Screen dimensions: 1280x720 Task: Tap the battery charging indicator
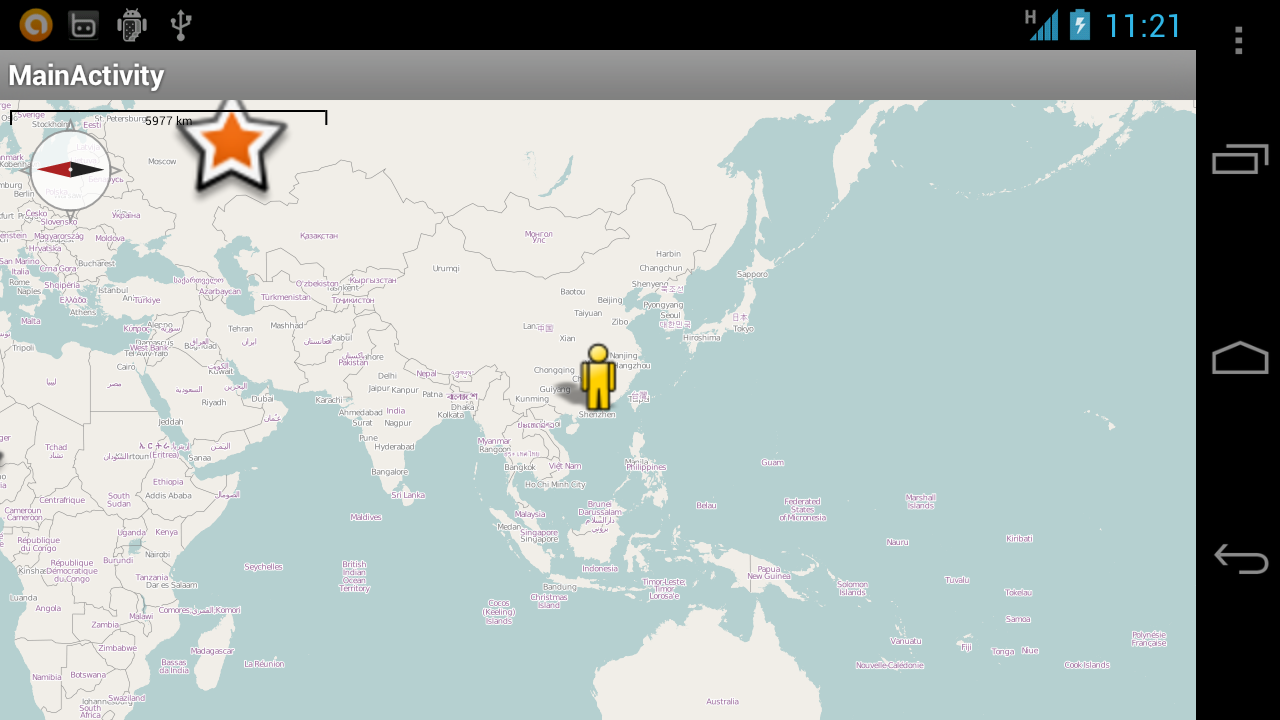(1082, 25)
